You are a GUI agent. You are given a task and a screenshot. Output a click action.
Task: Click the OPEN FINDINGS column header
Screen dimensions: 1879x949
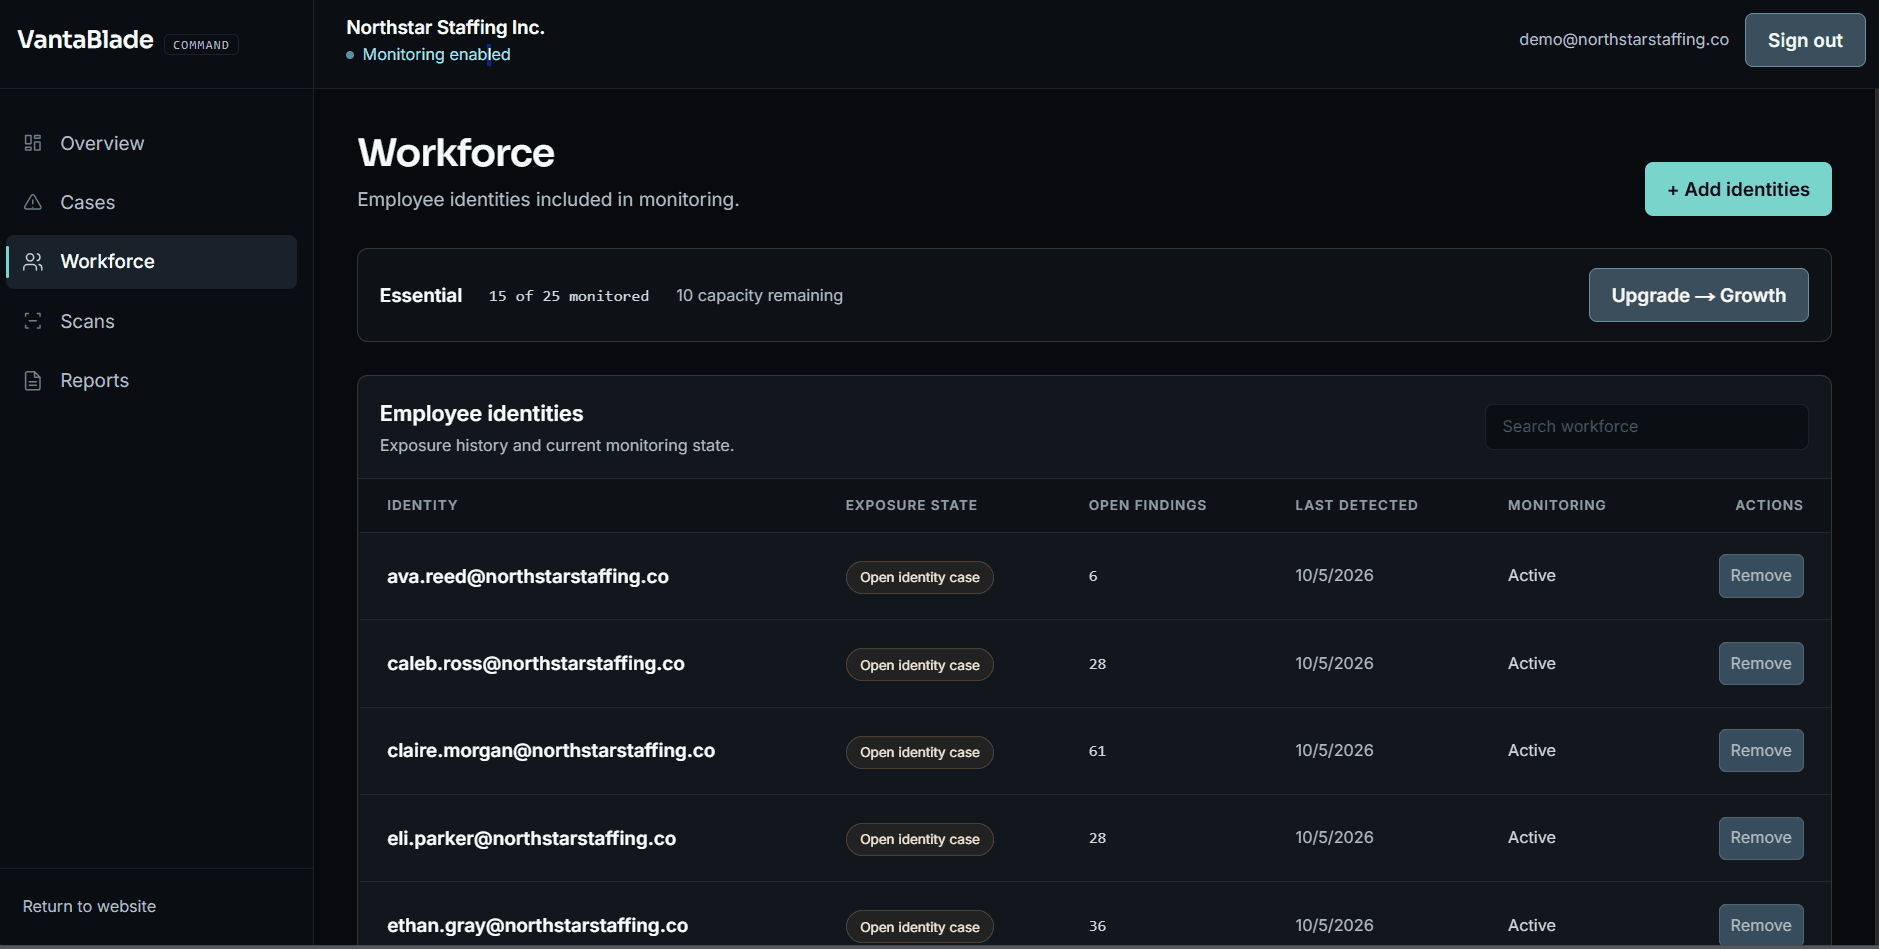point(1147,505)
